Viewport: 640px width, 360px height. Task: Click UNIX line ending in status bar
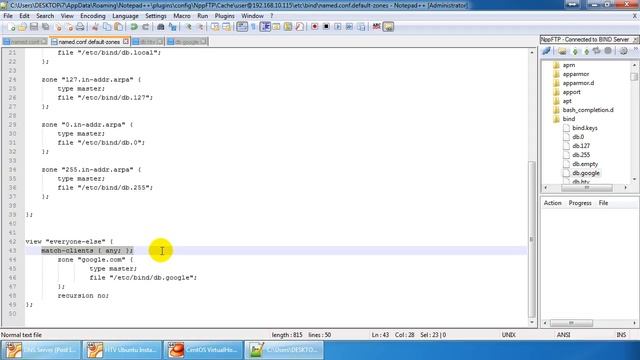tap(509, 335)
